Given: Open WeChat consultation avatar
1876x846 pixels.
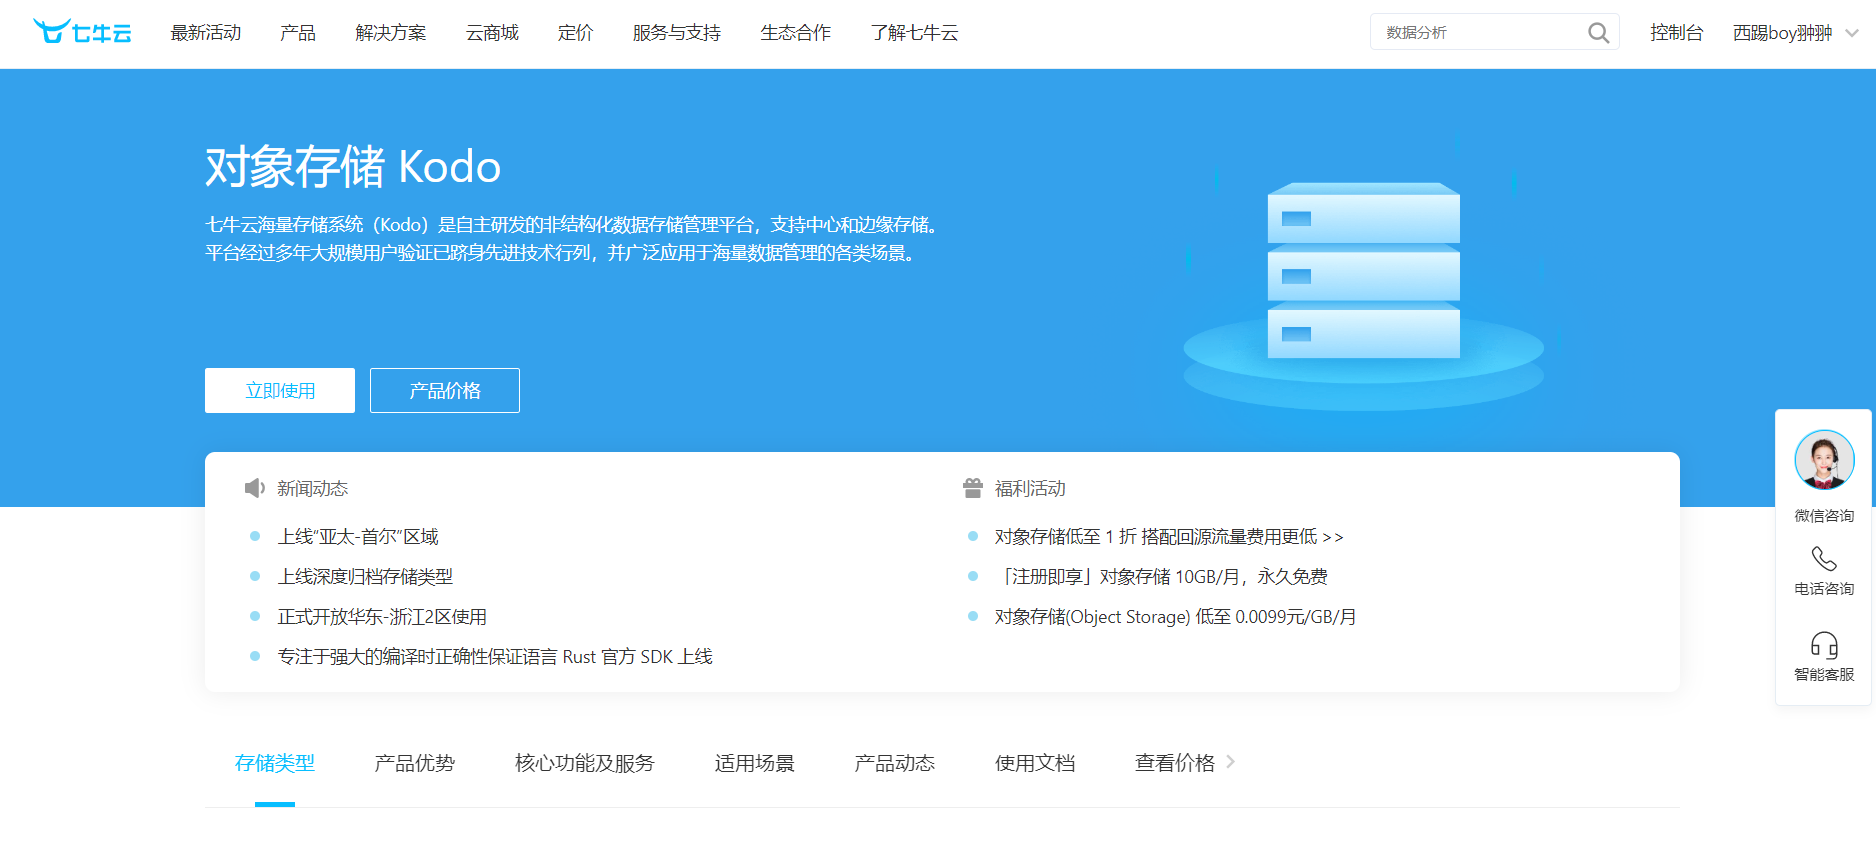Looking at the screenshot, I should [x=1824, y=460].
